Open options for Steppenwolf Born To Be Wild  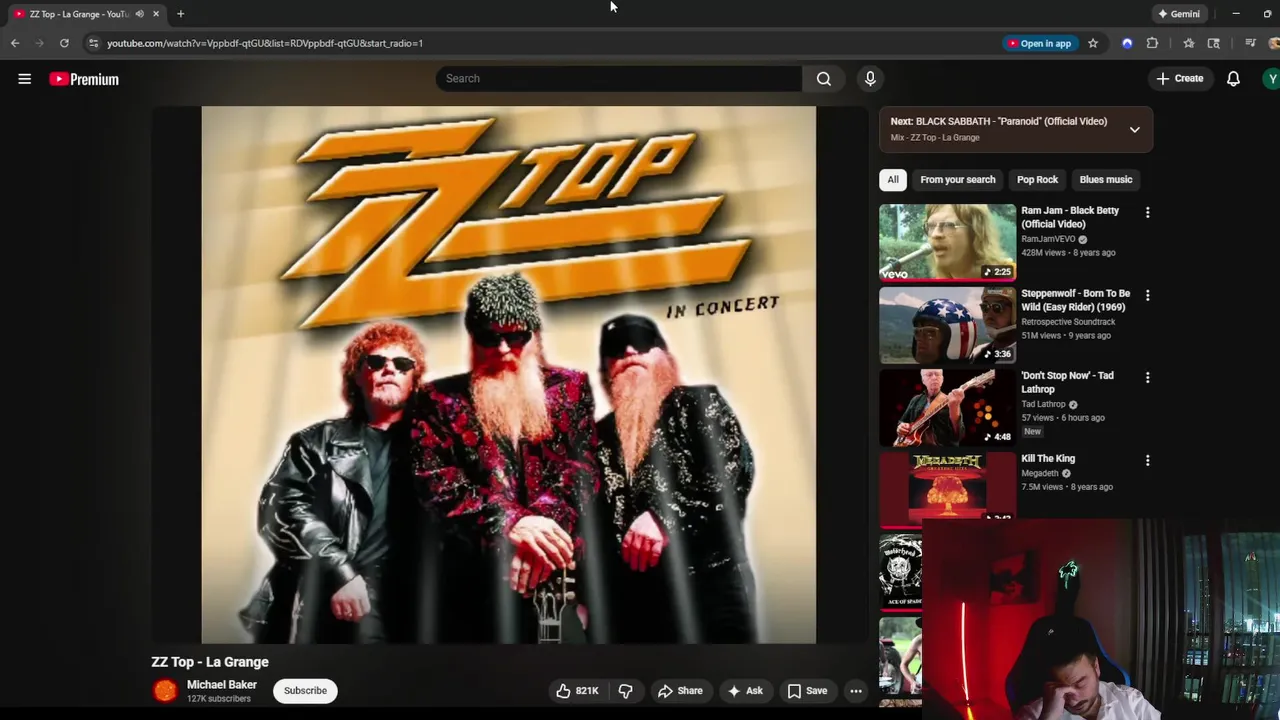[1147, 295]
